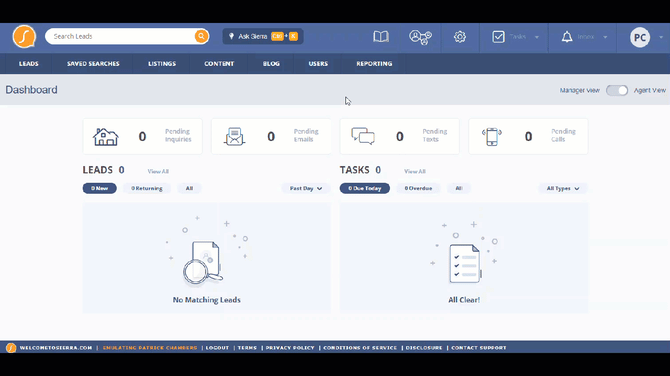Click the DISCLOSURE footer link
This screenshot has width=670, height=376.
(x=424, y=348)
